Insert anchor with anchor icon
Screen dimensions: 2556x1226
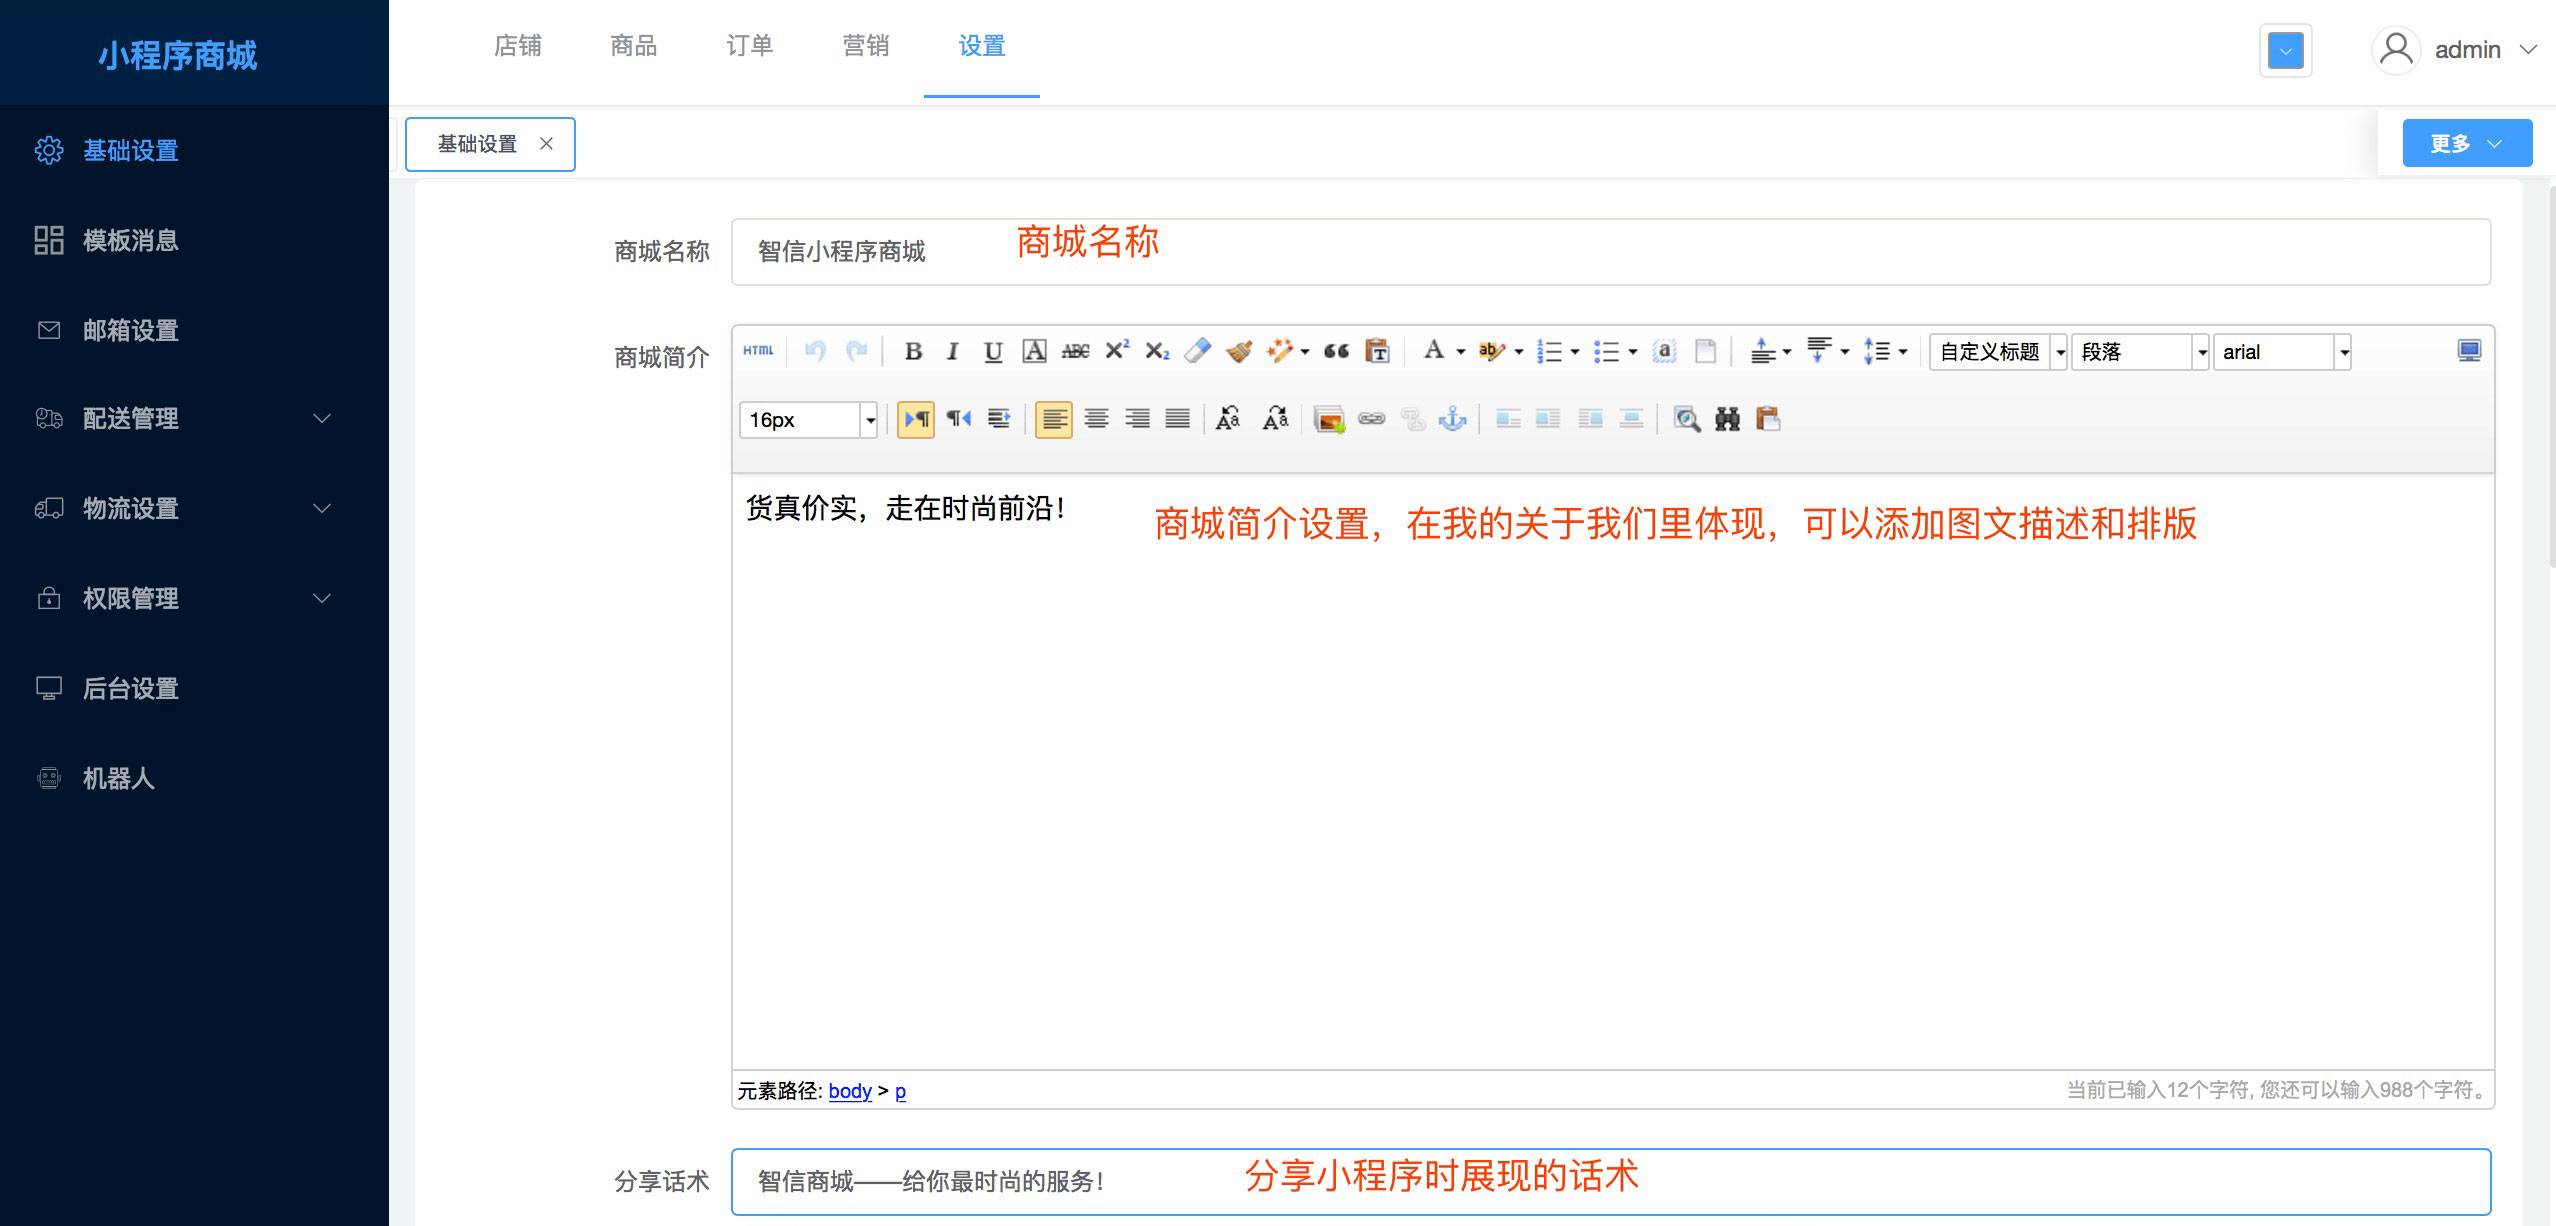click(x=1452, y=419)
